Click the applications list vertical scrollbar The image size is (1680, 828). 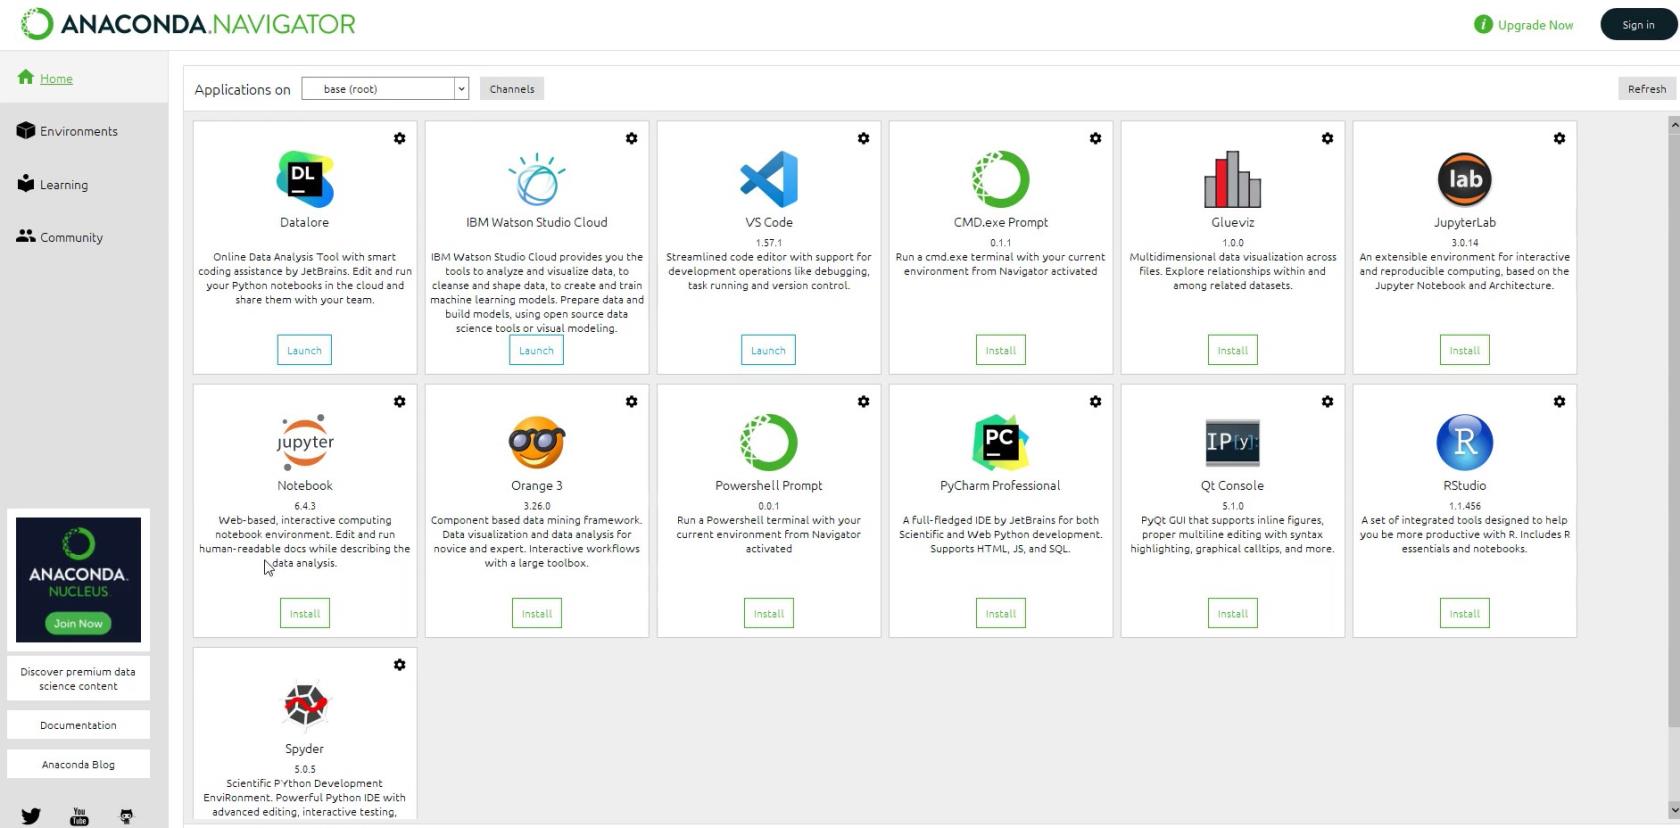(1673, 430)
